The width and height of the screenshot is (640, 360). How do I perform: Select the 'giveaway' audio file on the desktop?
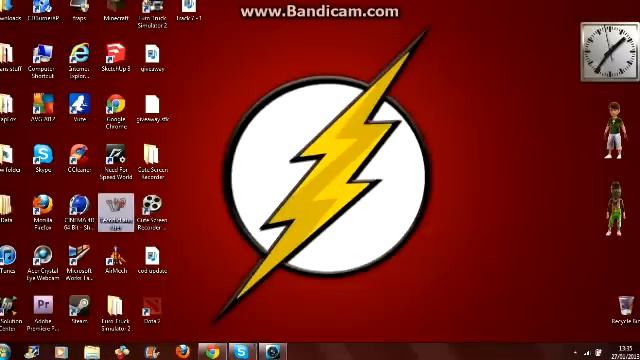[x=152, y=58]
